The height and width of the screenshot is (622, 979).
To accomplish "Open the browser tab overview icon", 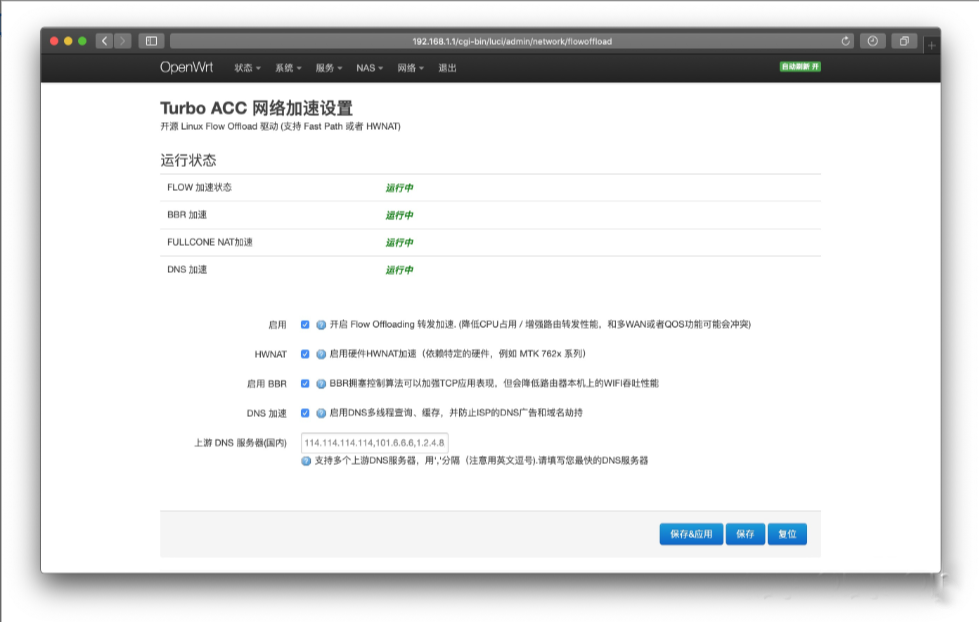I will 905,41.
